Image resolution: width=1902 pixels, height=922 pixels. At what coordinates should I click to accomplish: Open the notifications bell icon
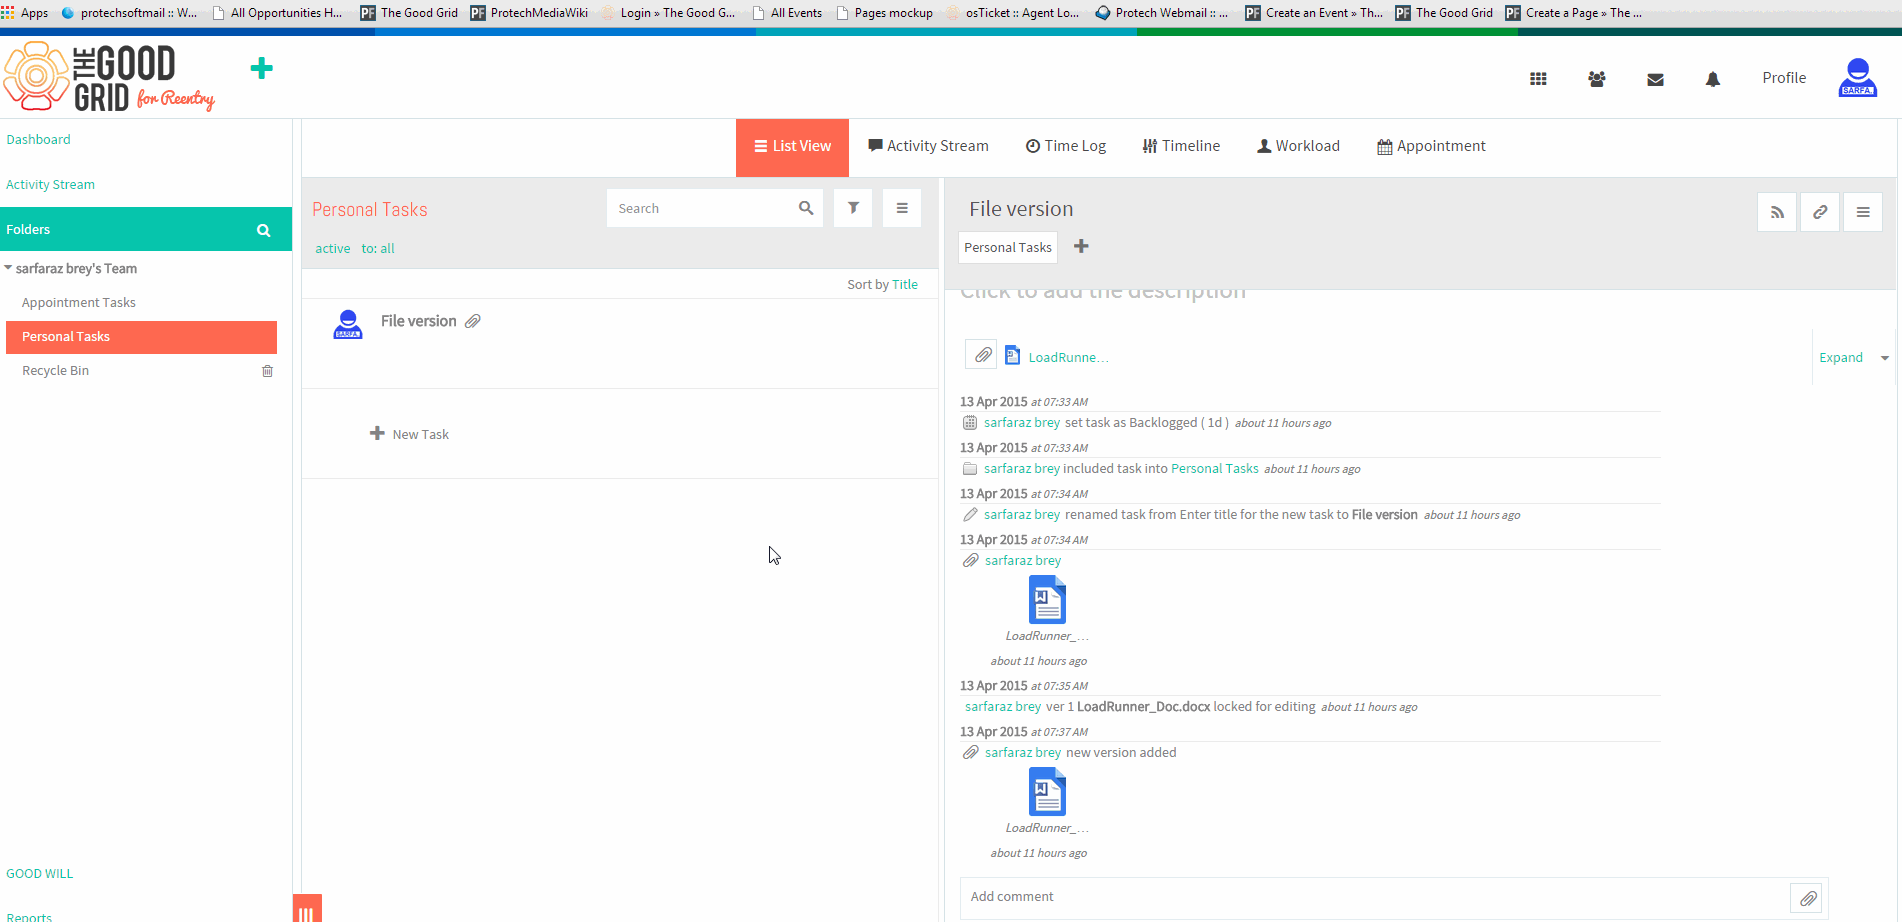1713,79
